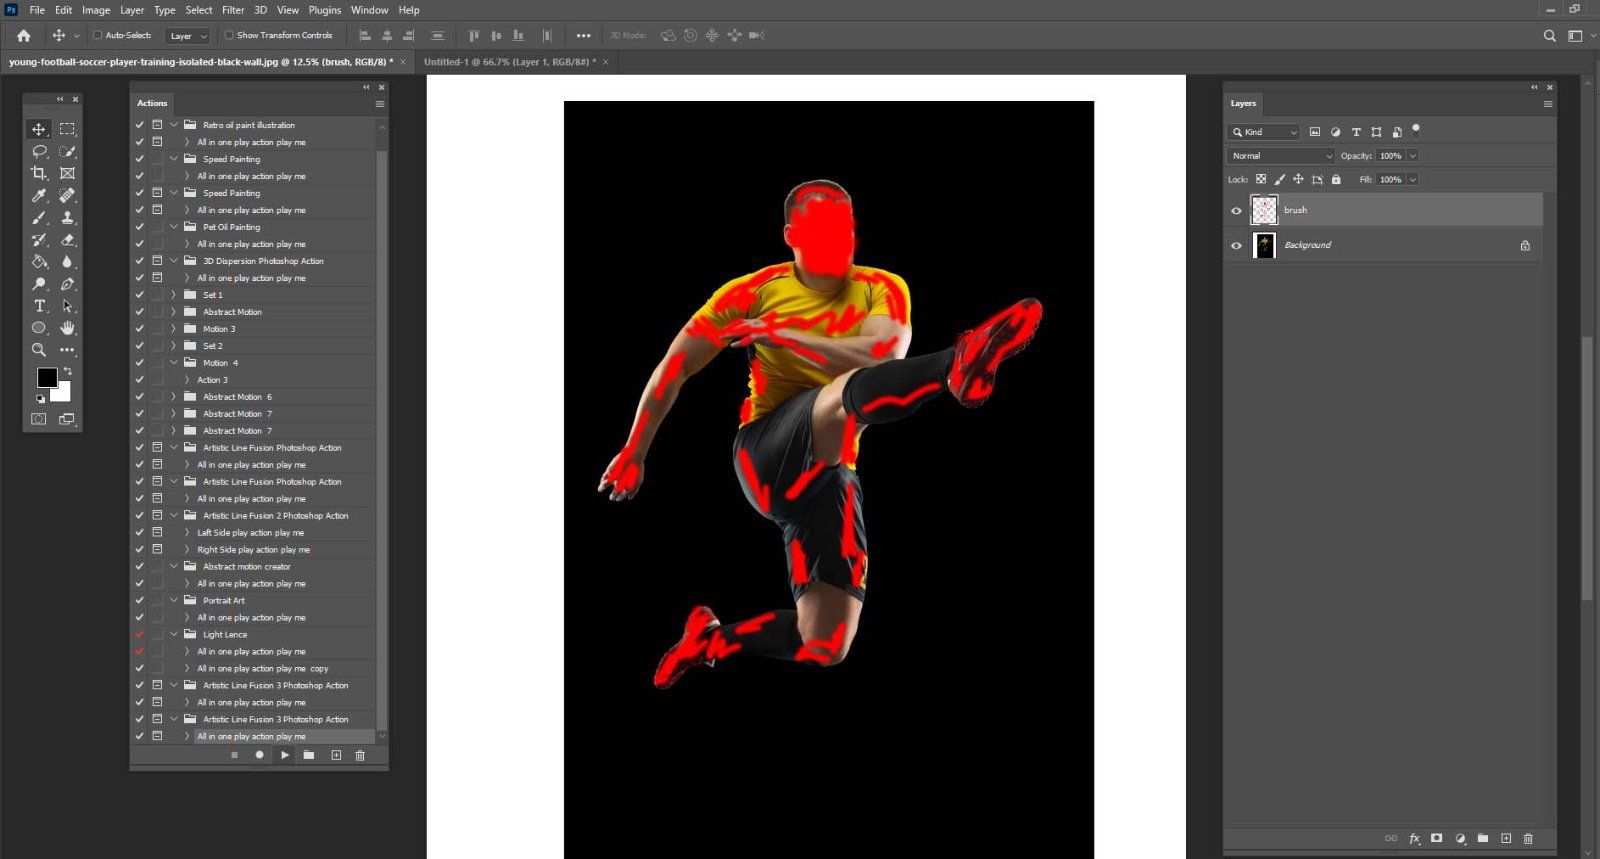Select the Move tool in the toolbox
1600x859 pixels.
[39, 129]
